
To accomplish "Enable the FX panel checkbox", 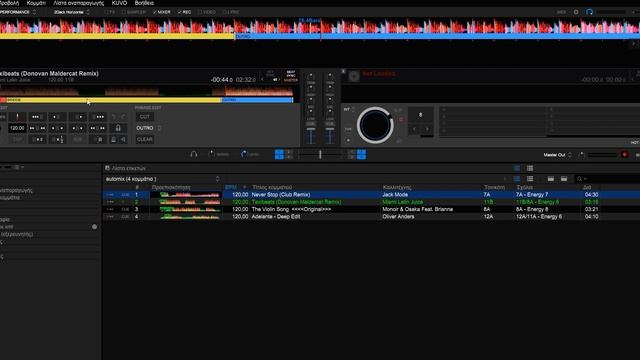I will point(109,12).
